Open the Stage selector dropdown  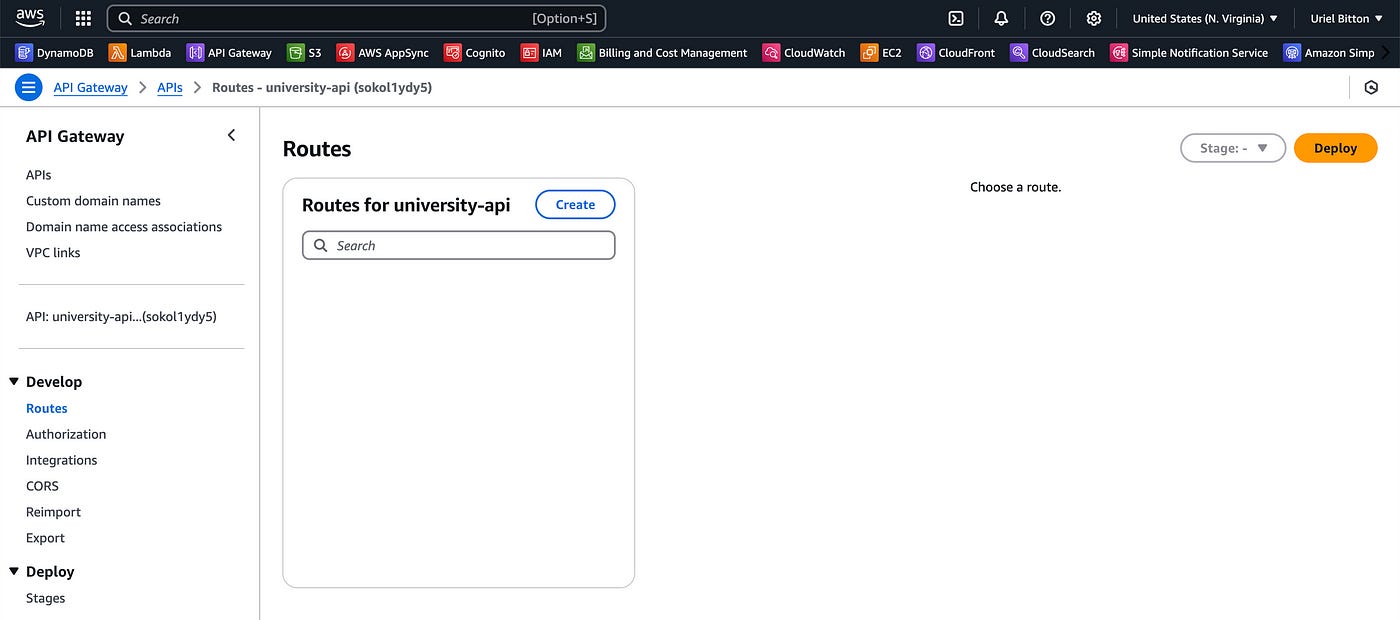click(1233, 148)
